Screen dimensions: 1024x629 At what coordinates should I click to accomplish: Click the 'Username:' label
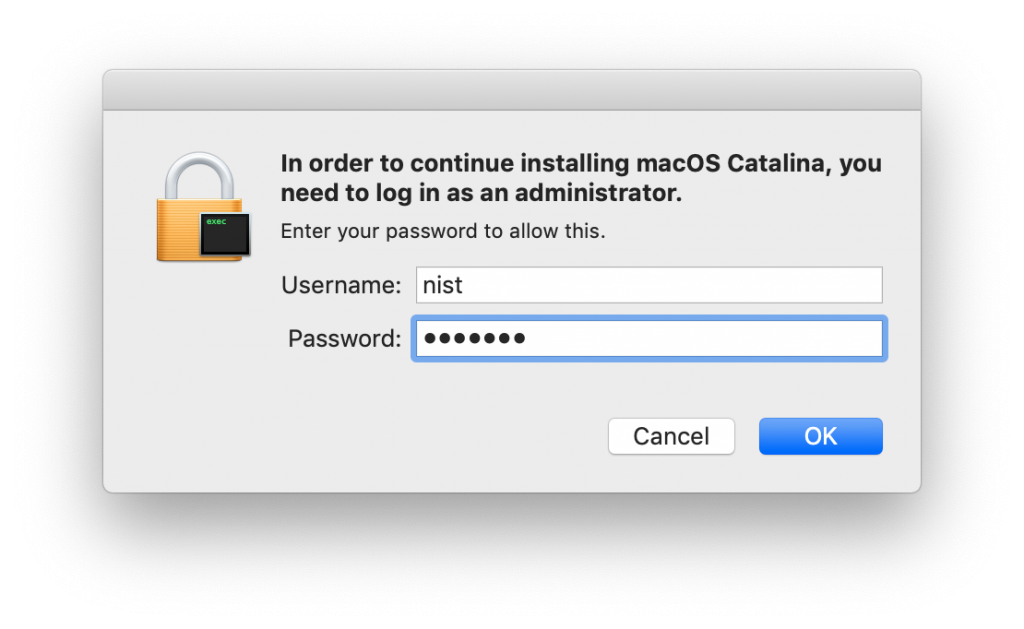[341, 285]
